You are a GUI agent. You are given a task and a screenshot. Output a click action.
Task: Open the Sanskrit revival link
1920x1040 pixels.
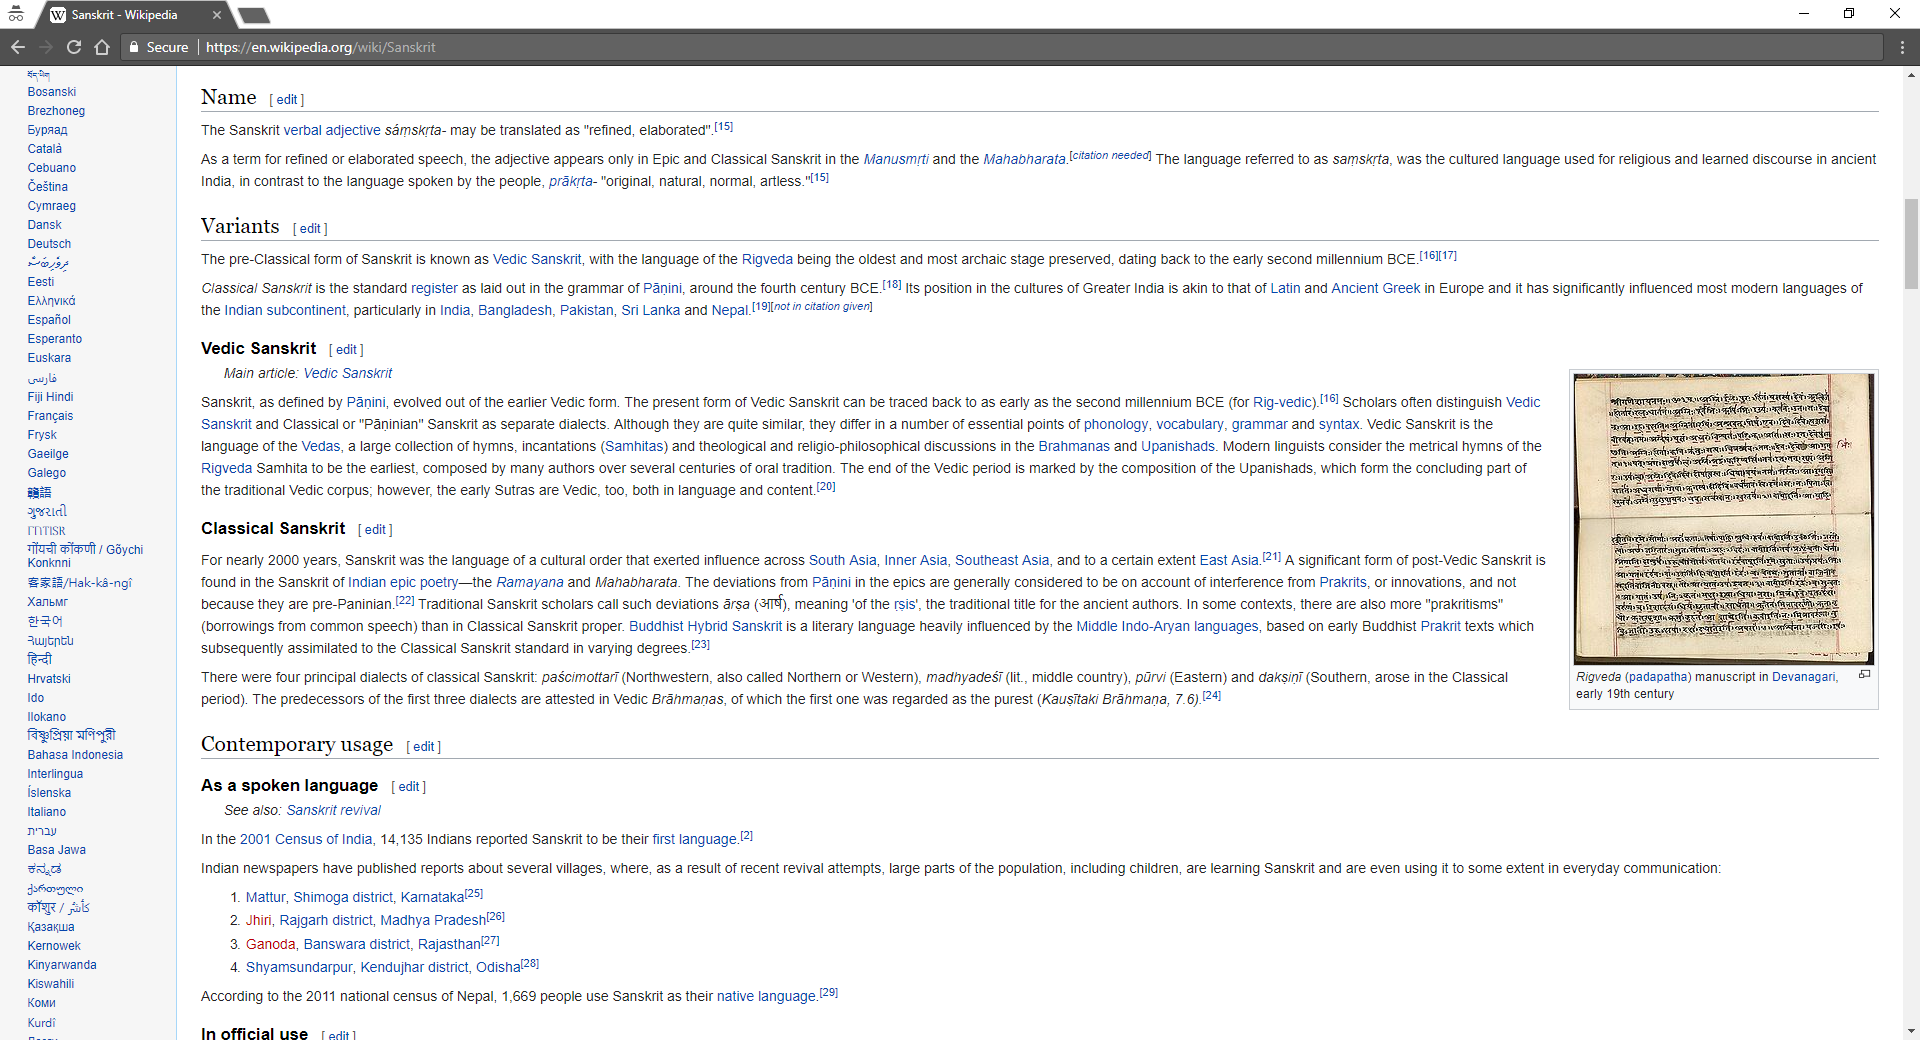click(334, 810)
